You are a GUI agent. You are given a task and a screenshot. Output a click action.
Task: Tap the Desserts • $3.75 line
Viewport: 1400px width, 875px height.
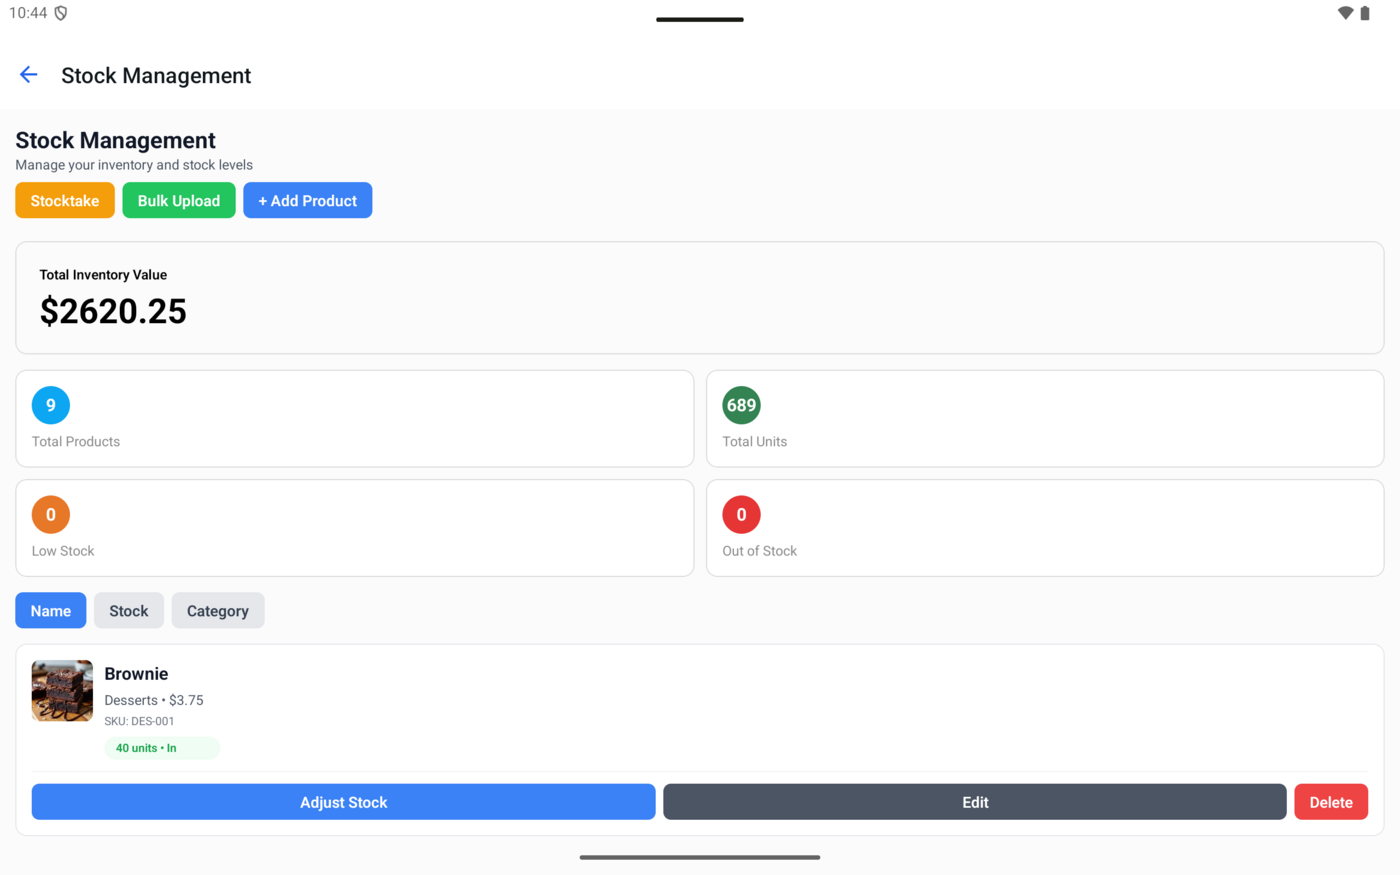click(154, 700)
